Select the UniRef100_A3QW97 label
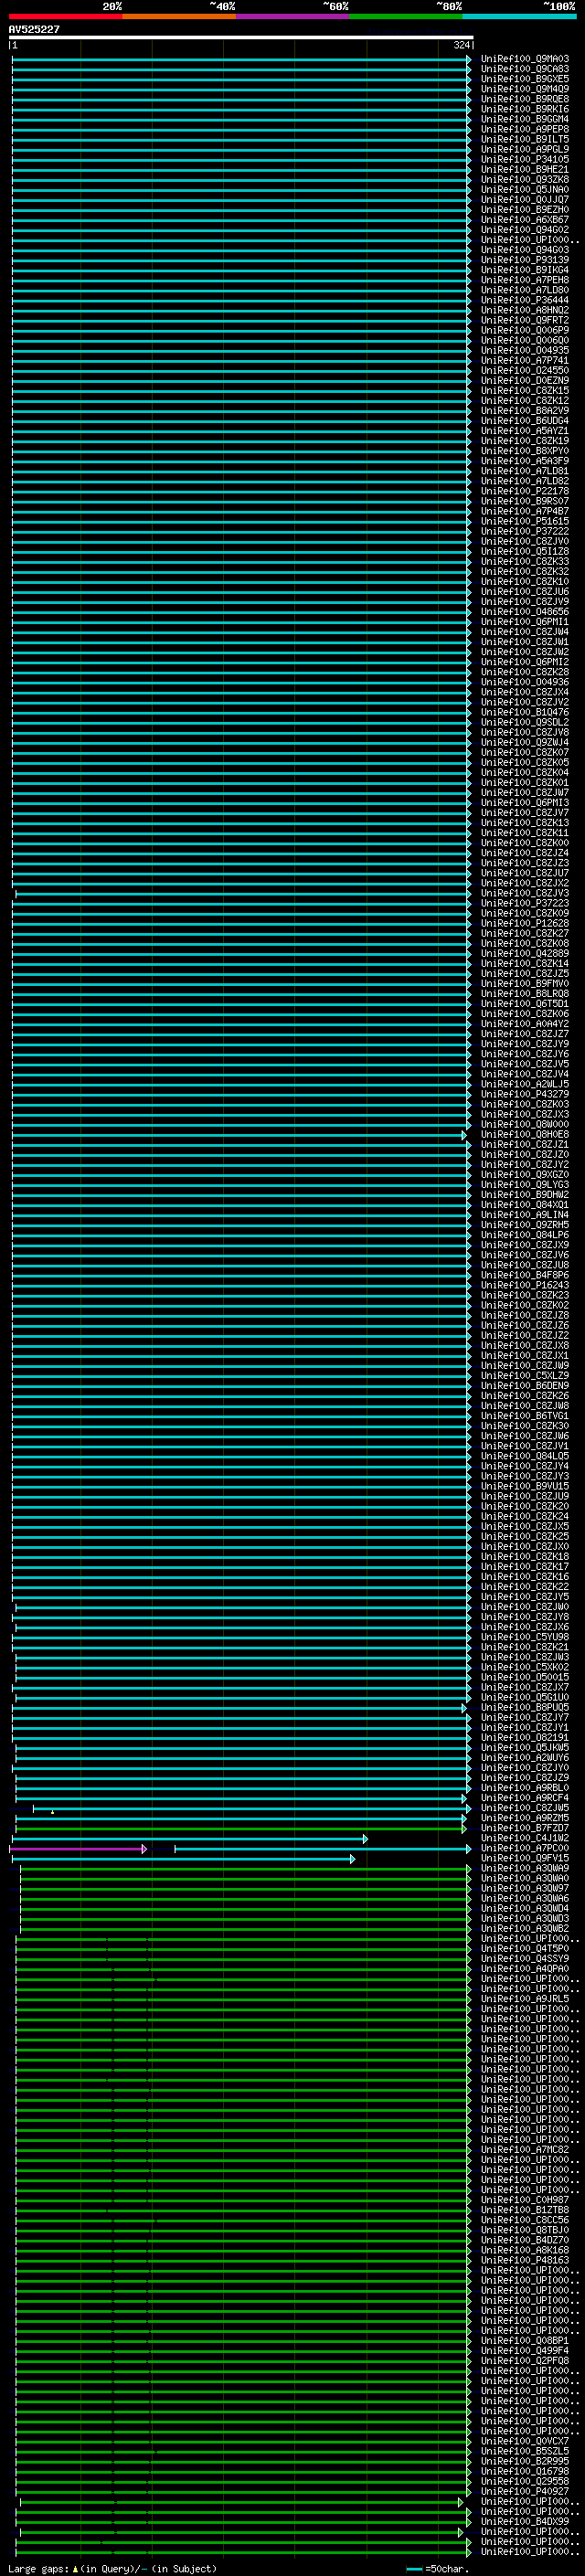 pyautogui.click(x=525, y=1888)
